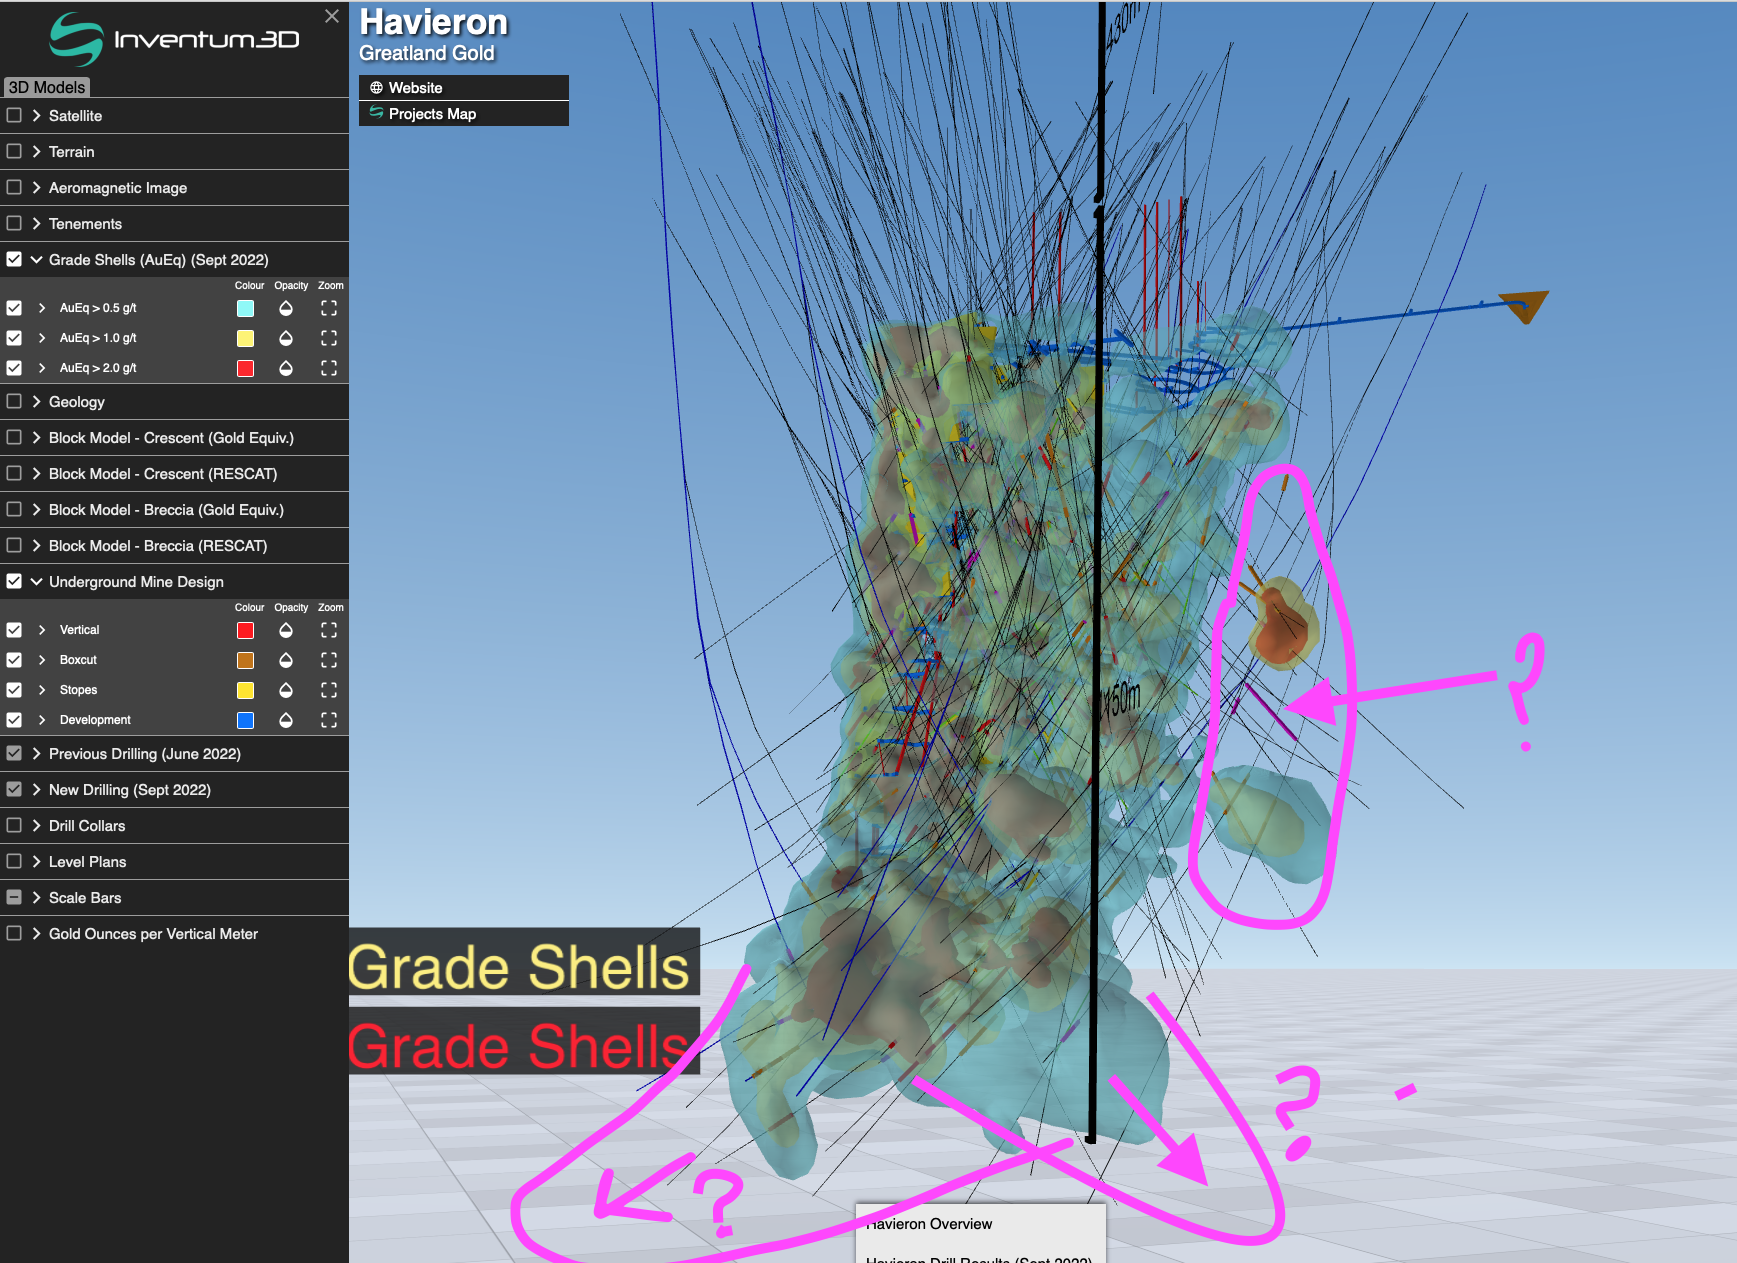The height and width of the screenshot is (1263, 1737).
Task: Uncheck Grade Shells (AuEq) layer
Action: (x=14, y=259)
